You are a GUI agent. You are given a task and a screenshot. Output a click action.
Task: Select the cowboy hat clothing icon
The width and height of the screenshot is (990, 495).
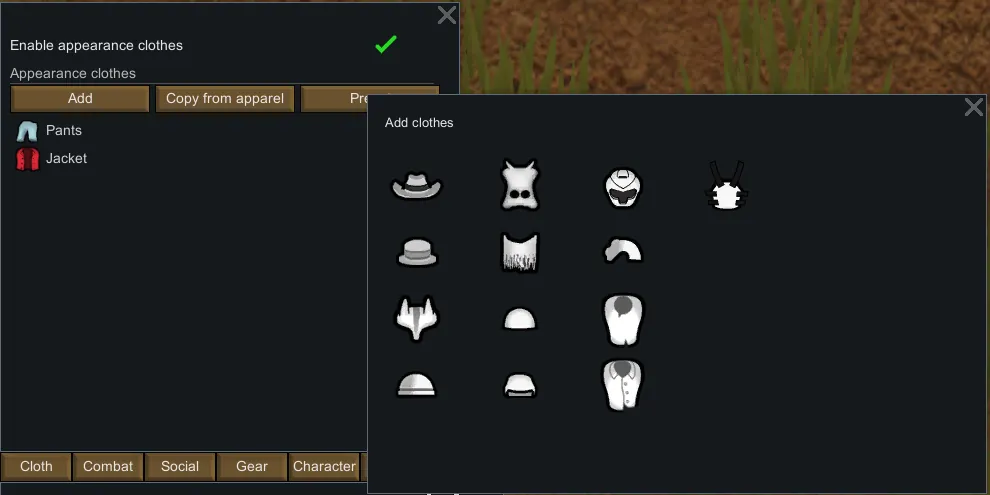[x=417, y=185]
